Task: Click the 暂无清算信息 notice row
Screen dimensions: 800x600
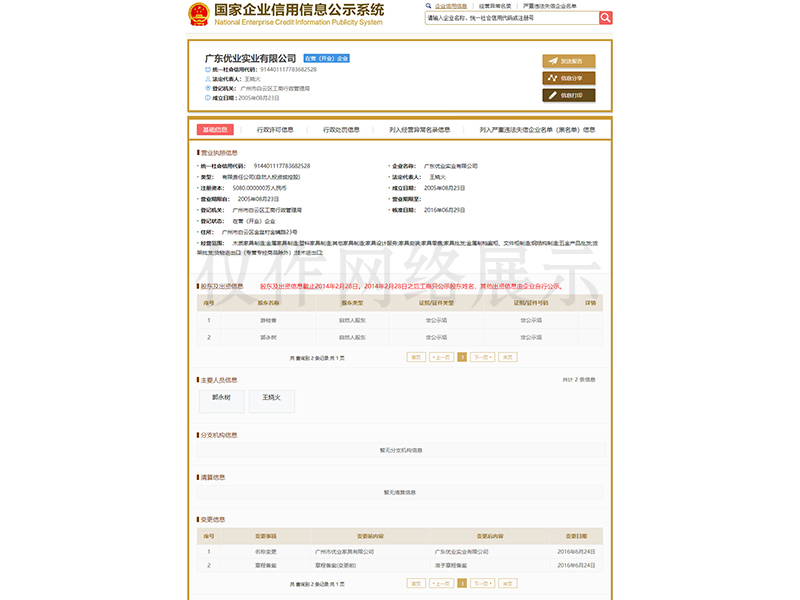Action: 400,493
